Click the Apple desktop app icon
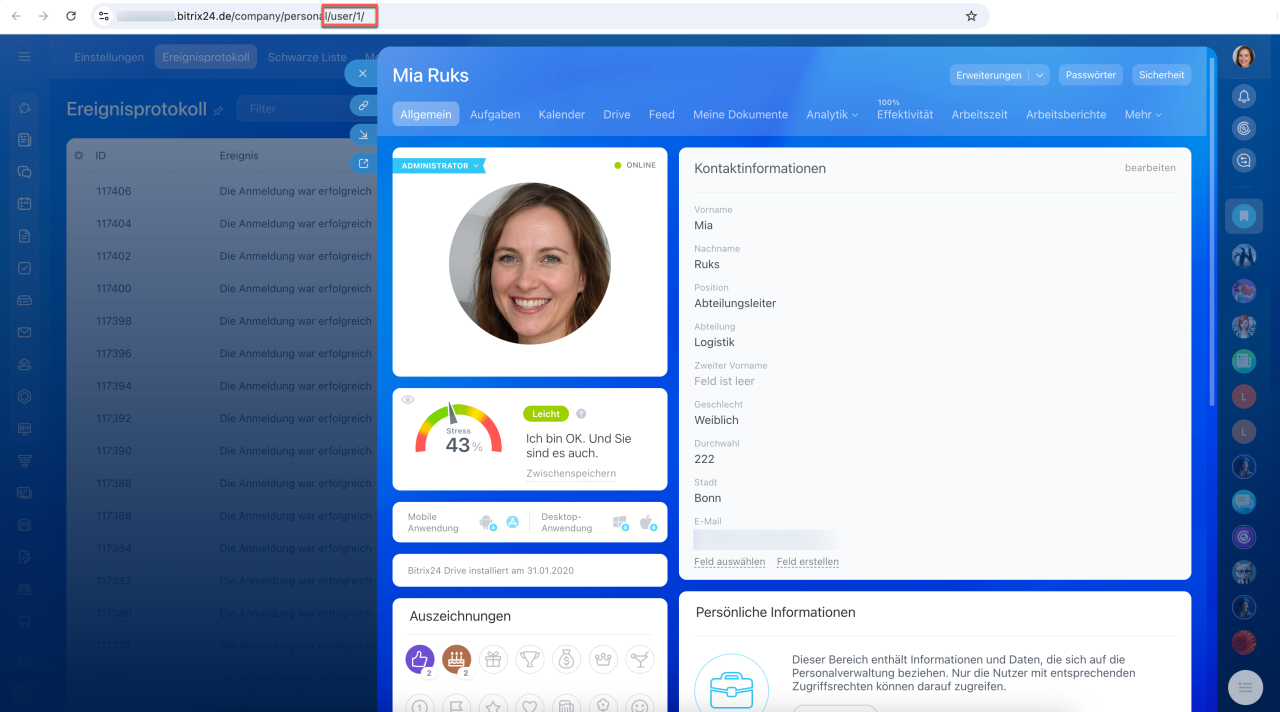1280x712 pixels. [x=647, y=522]
